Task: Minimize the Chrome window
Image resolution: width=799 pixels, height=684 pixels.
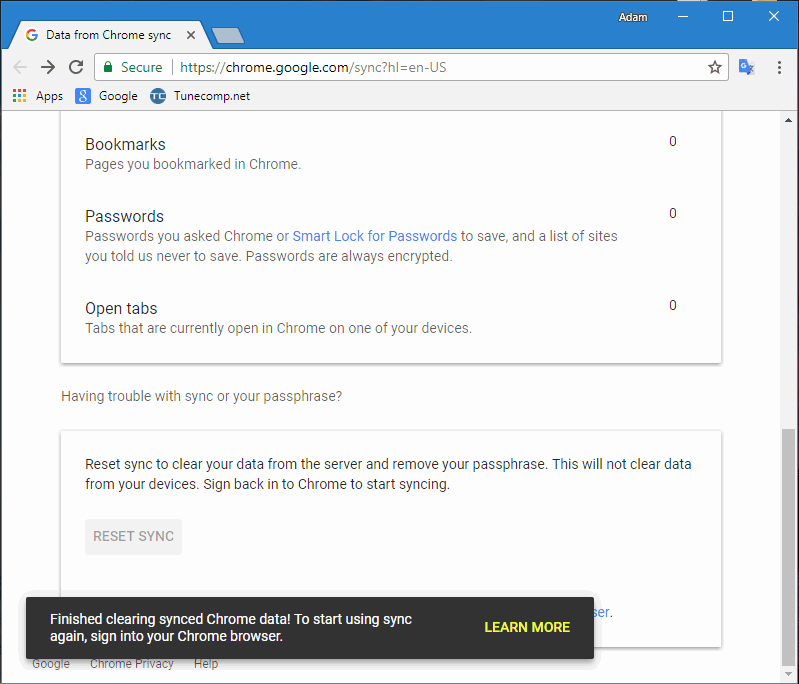Action: click(683, 17)
